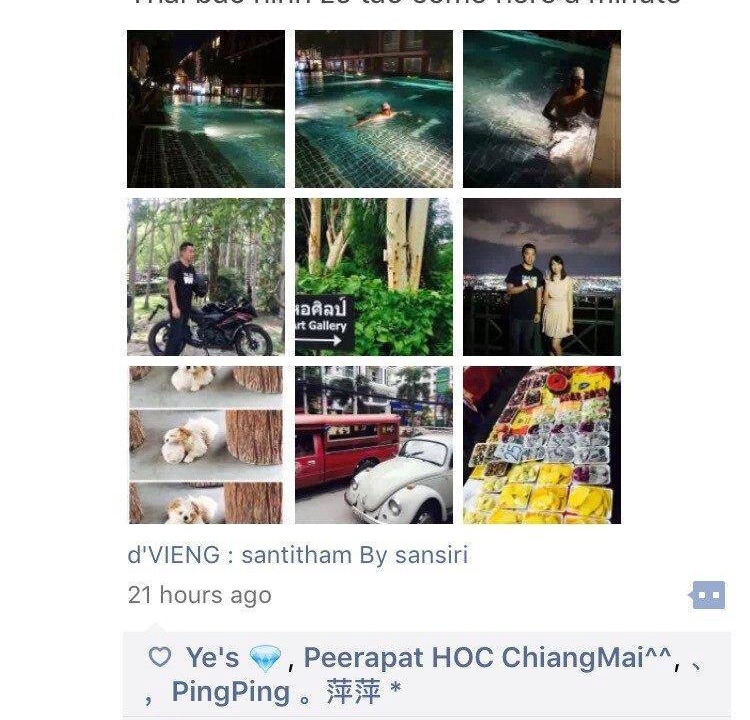The width and height of the screenshot is (750, 720).
Task: Tap the gray likes list panel
Action: (427, 676)
